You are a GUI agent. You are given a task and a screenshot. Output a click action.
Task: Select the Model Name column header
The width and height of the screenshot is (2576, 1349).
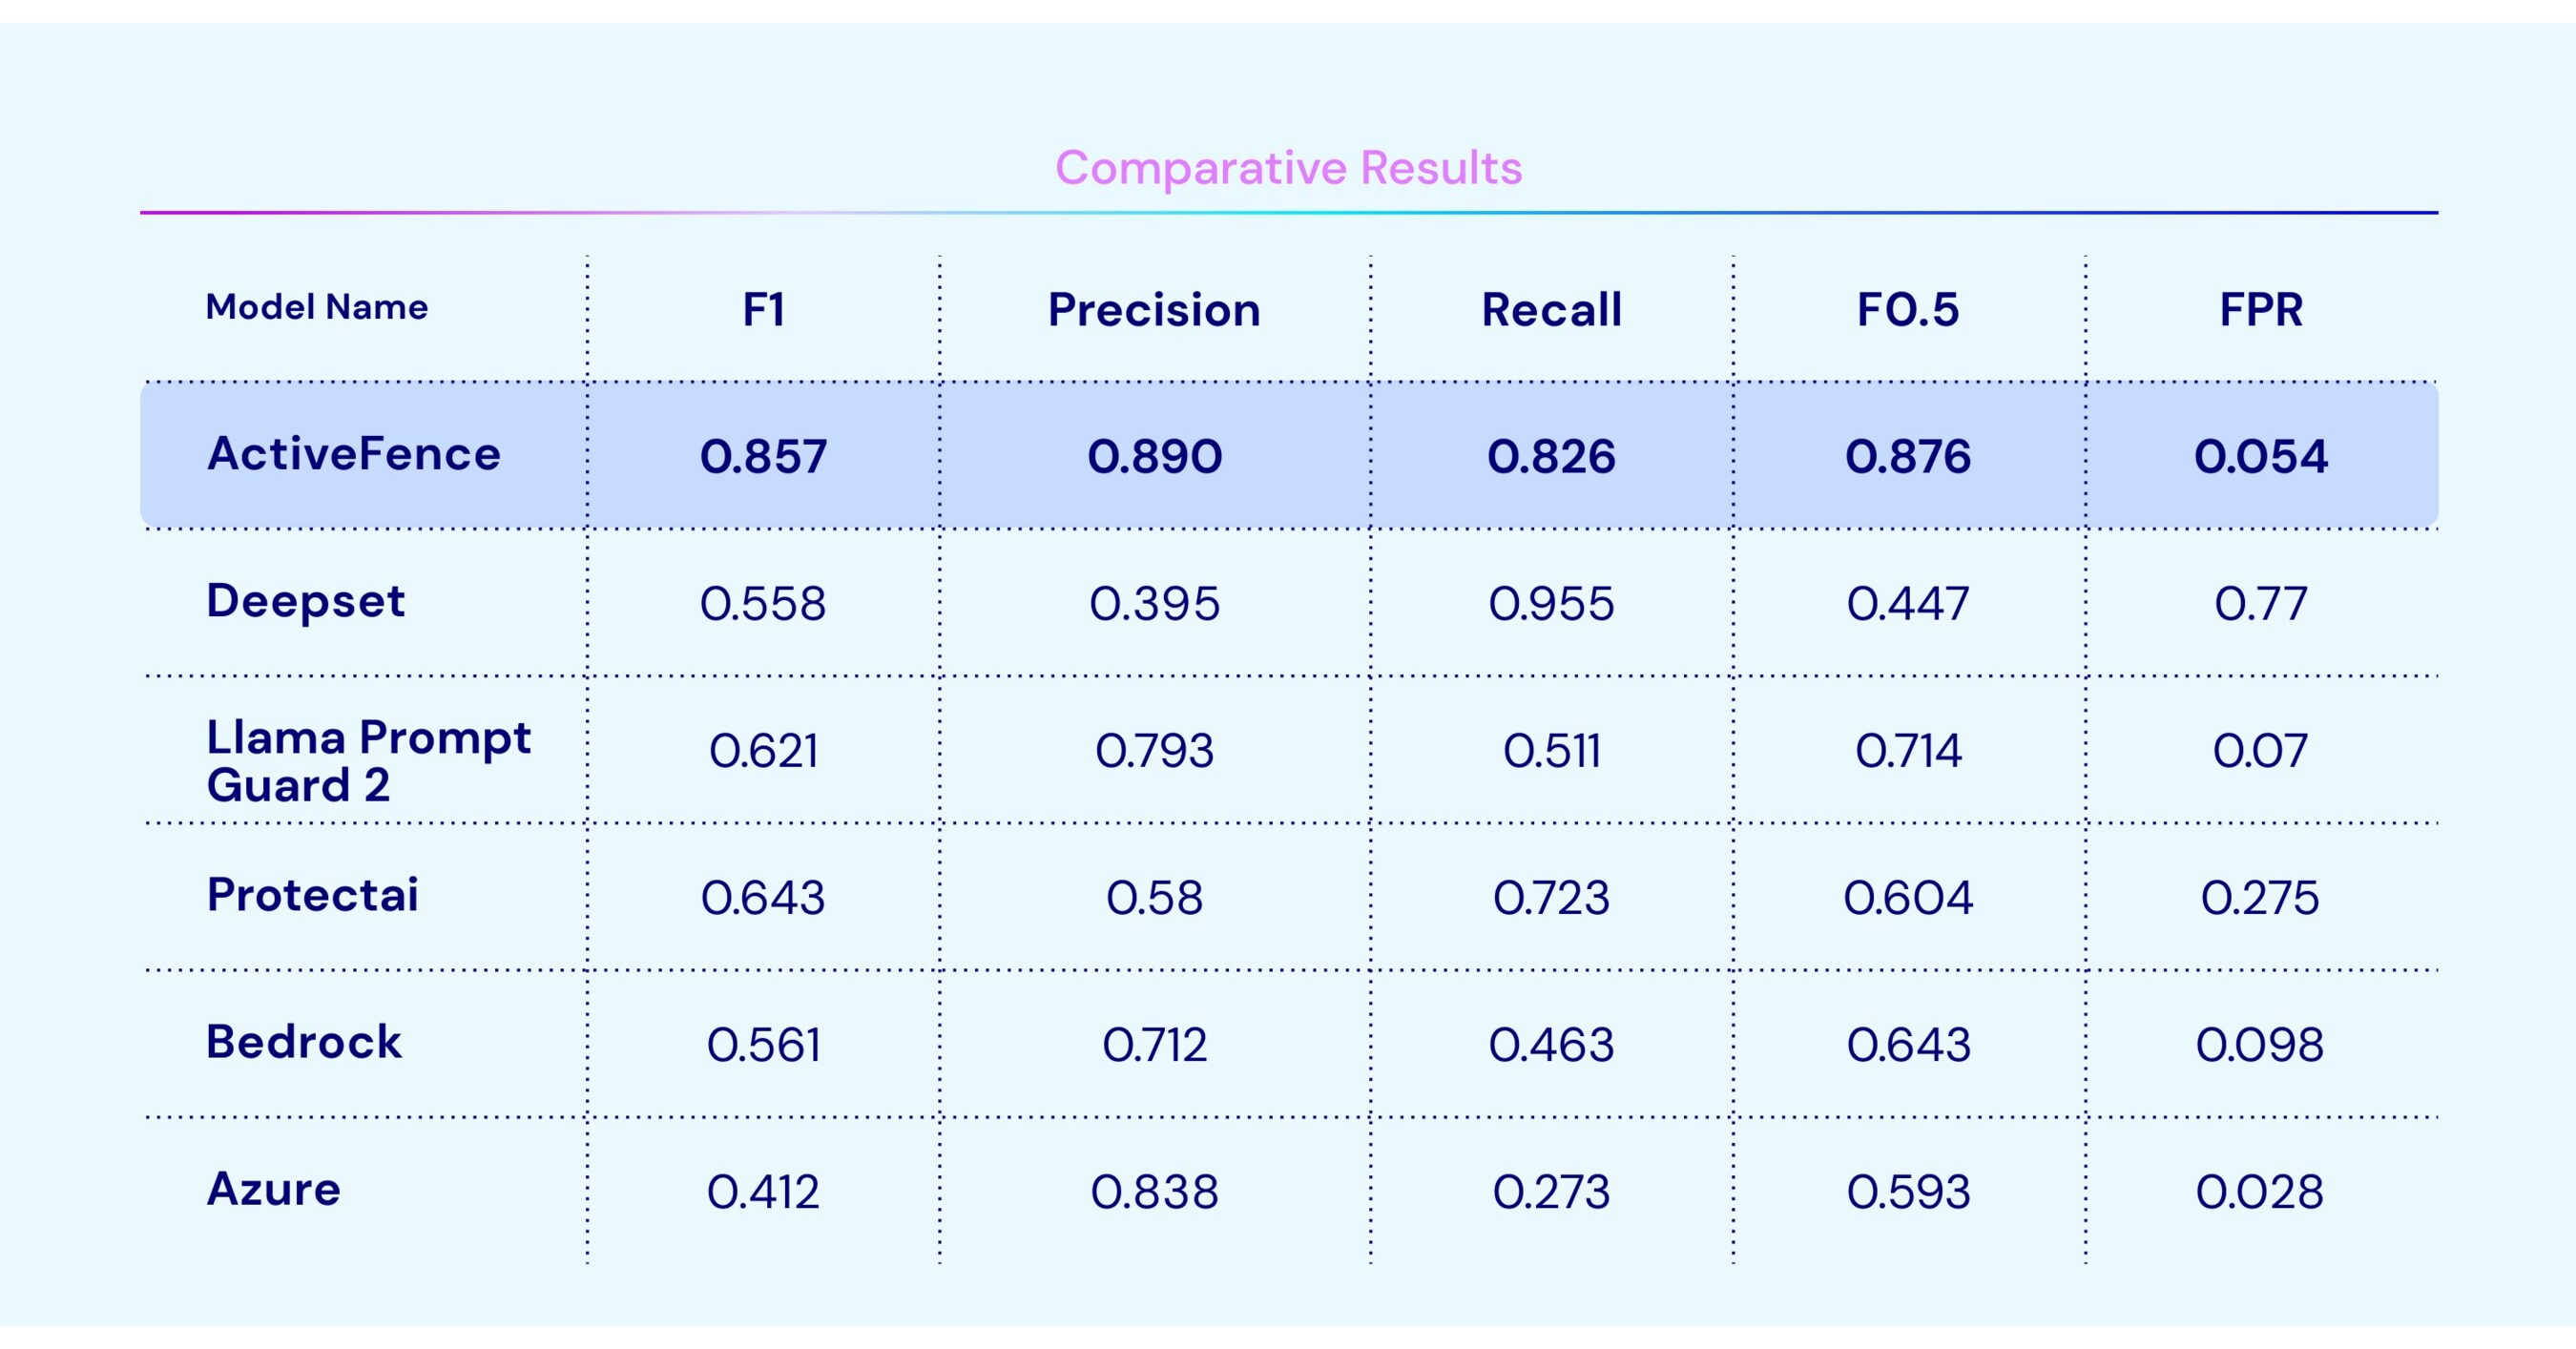tap(317, 307)
